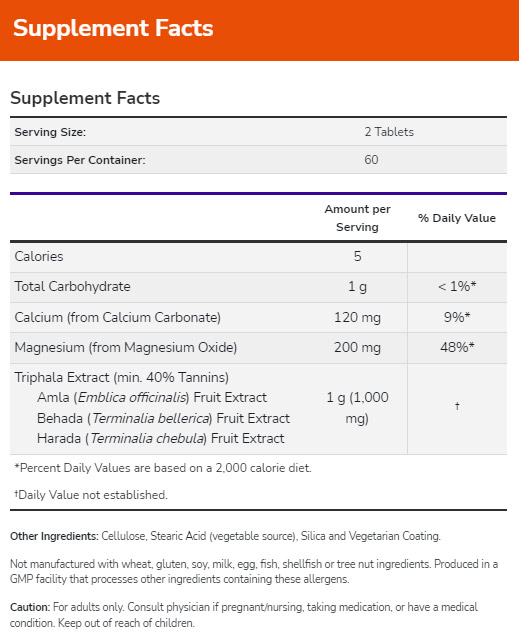Select the Servings Per Container row
The height and width of the screenshot is (638, 519).
pyautogui.click(x=258, y=160)
